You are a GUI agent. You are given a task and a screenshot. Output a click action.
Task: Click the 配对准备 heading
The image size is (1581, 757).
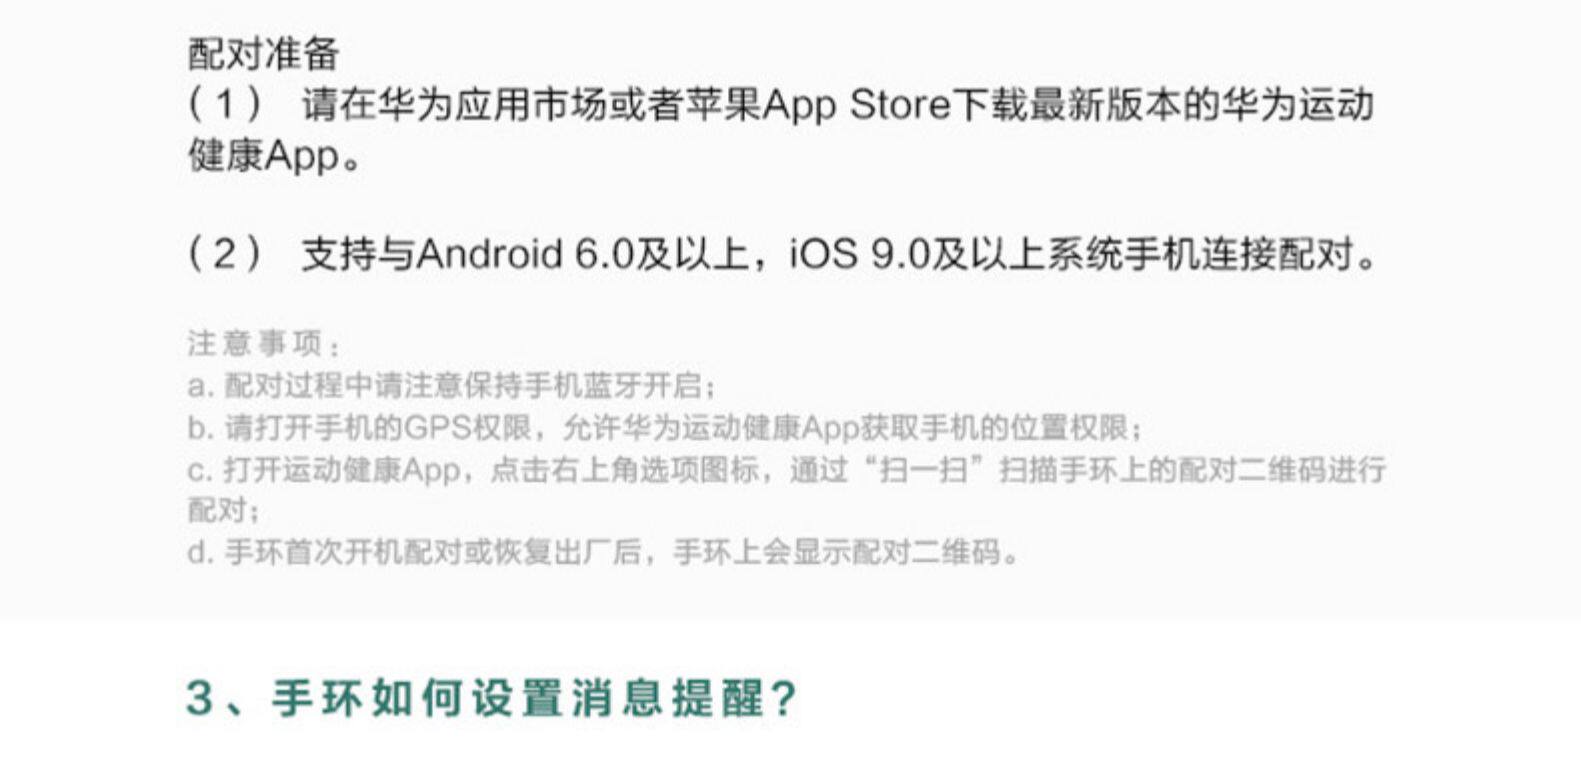pos(264,54)
